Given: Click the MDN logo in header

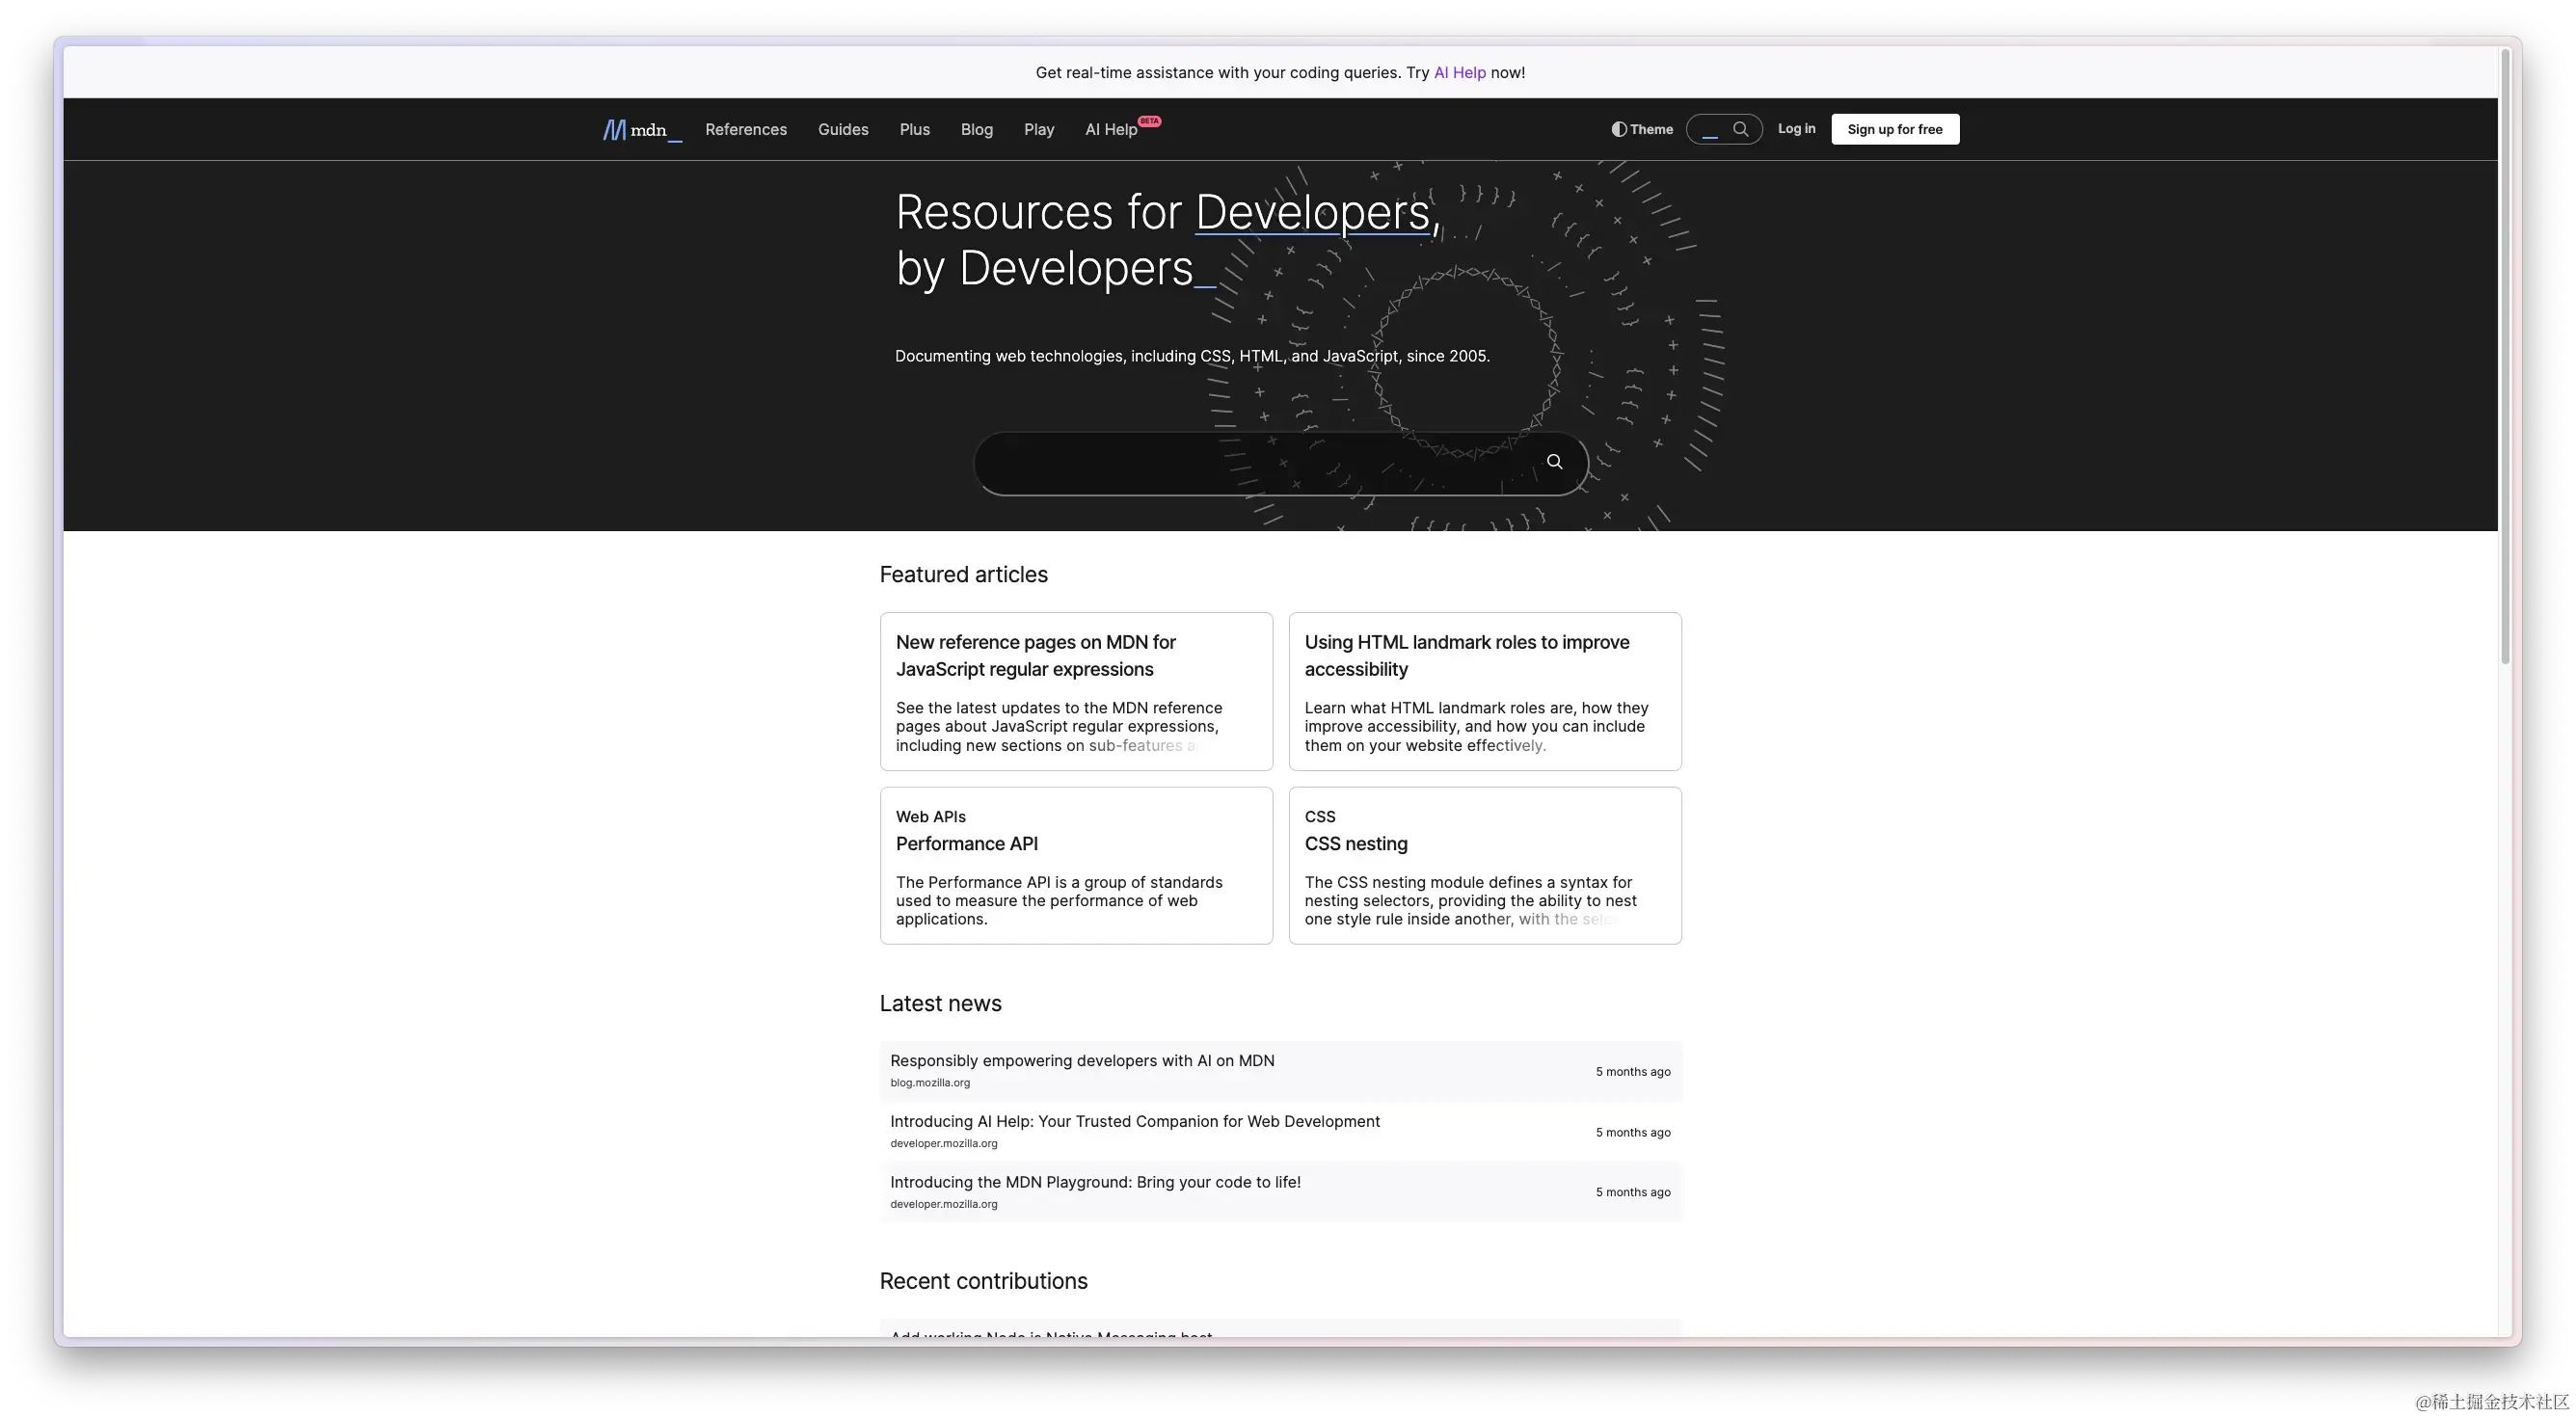Looking at the screenshot, I should click(641, 130).
